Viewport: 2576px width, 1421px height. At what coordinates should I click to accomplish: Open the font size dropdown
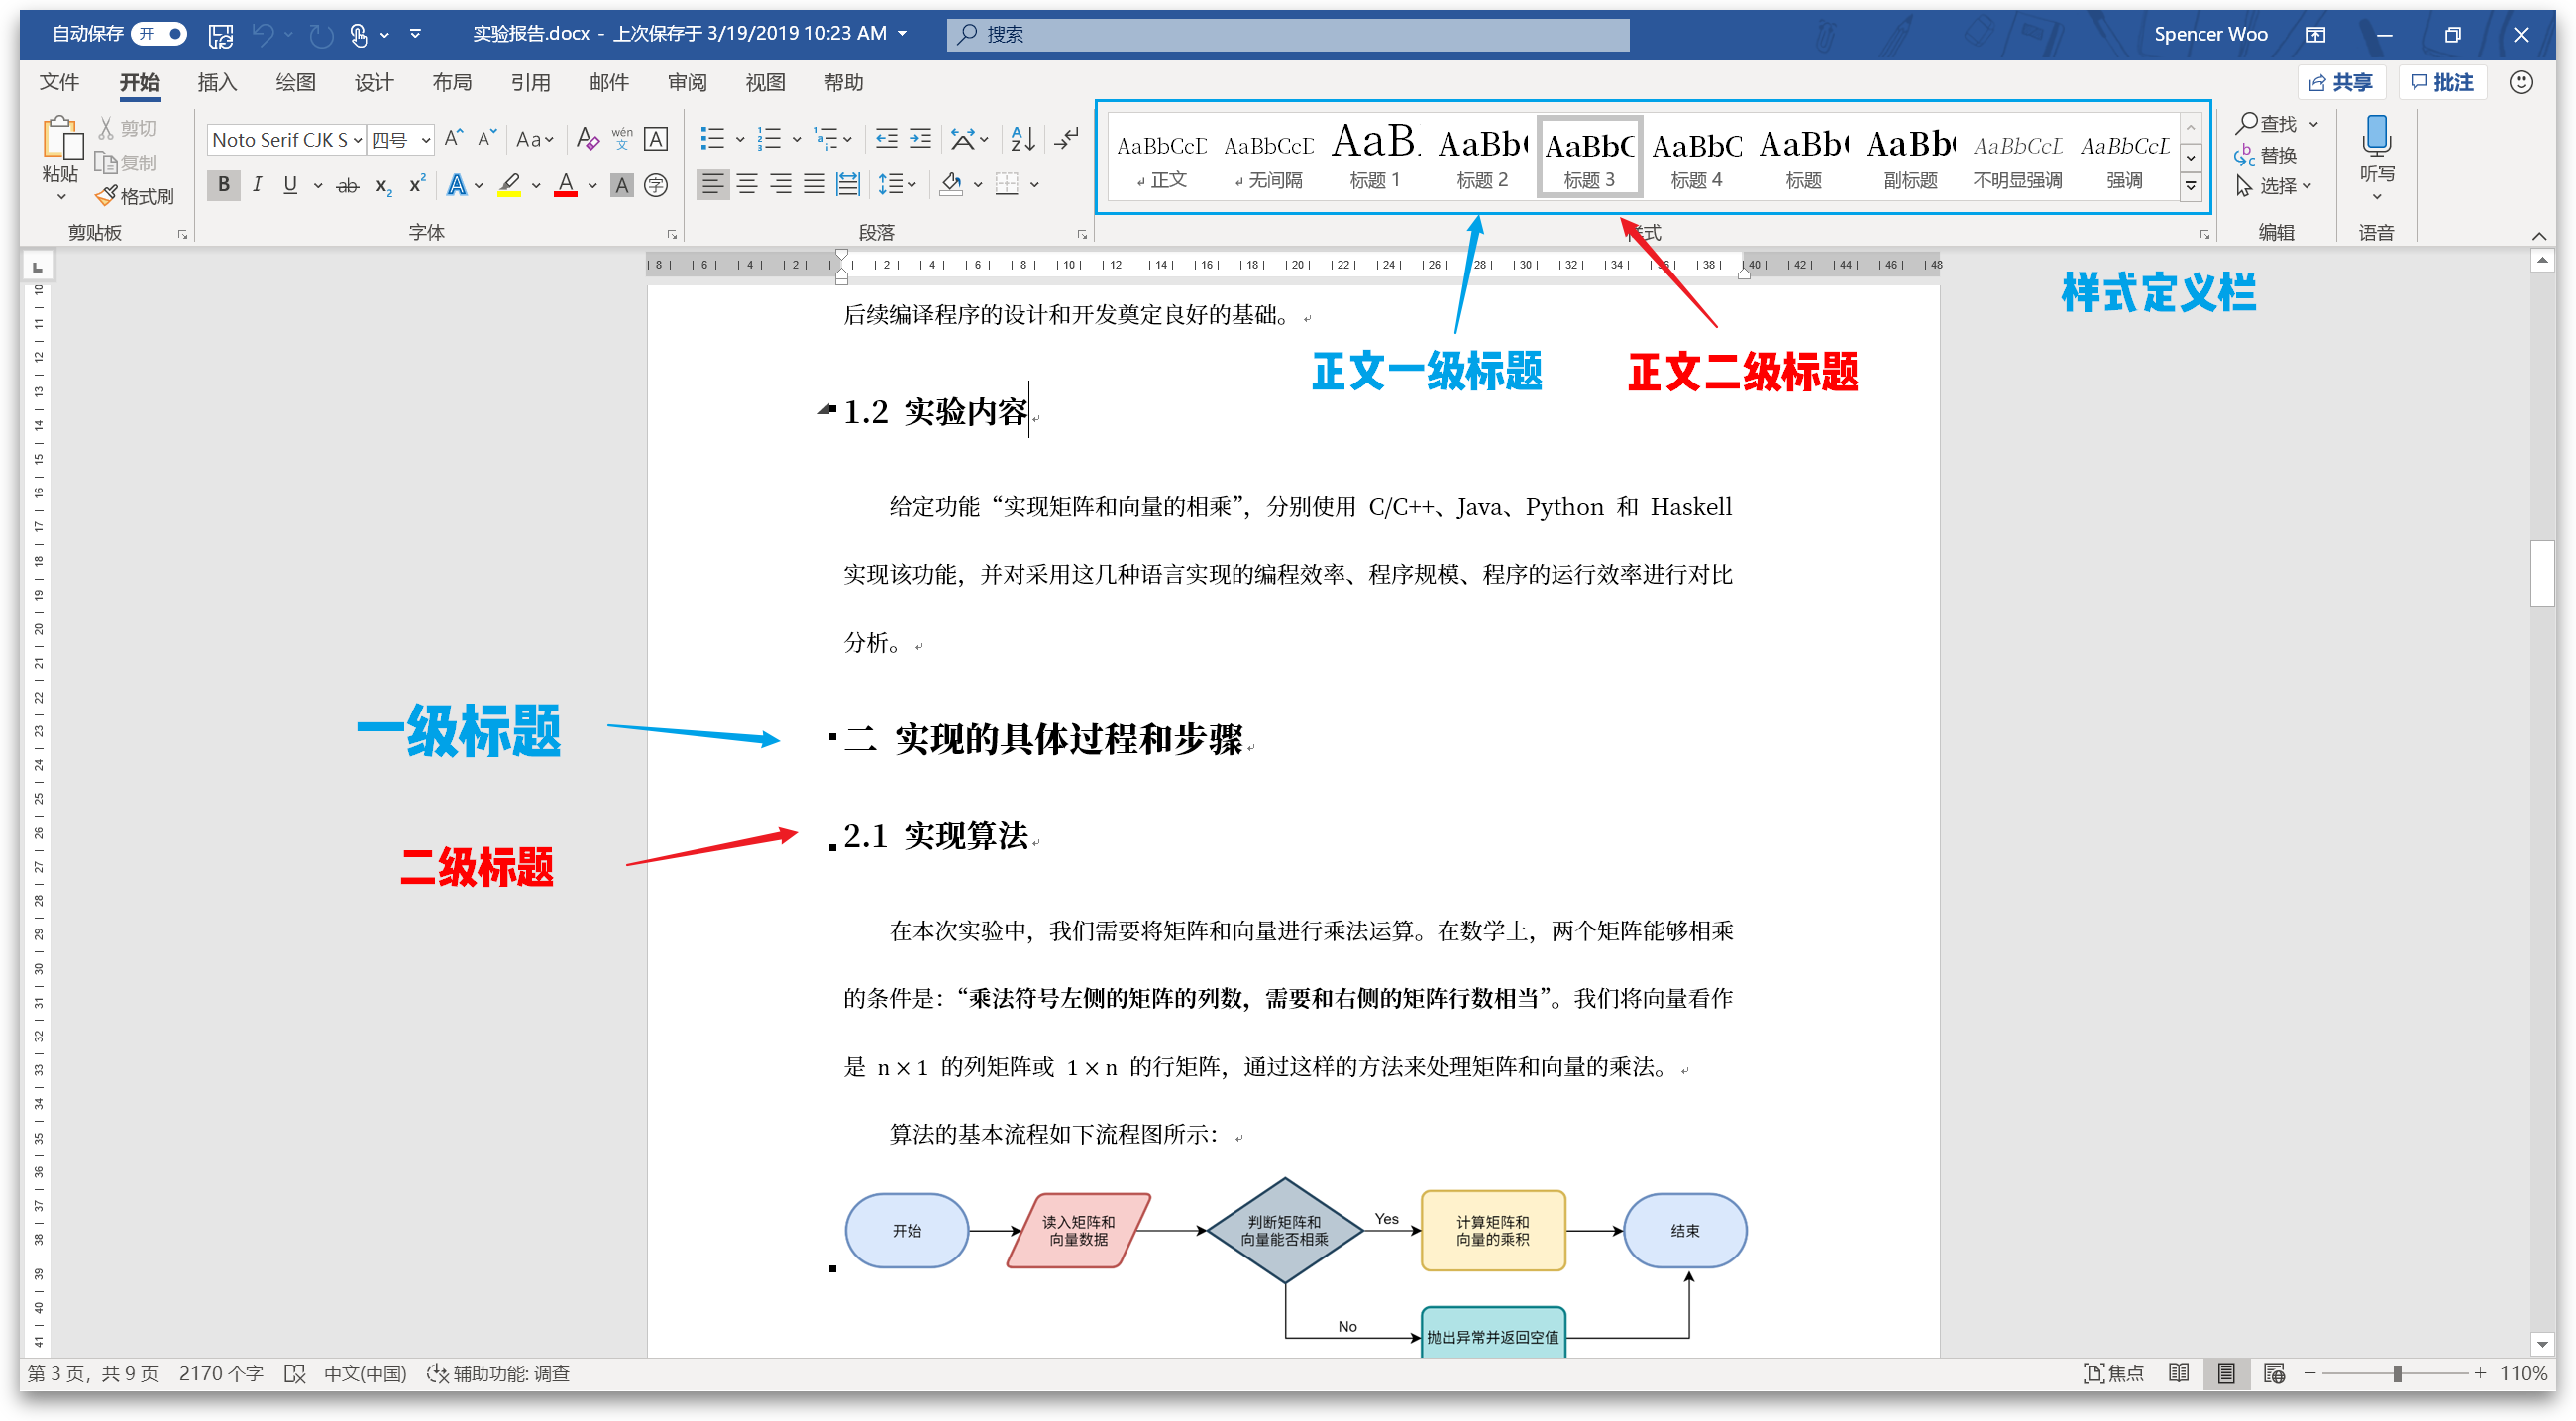[x=426, y=139]
